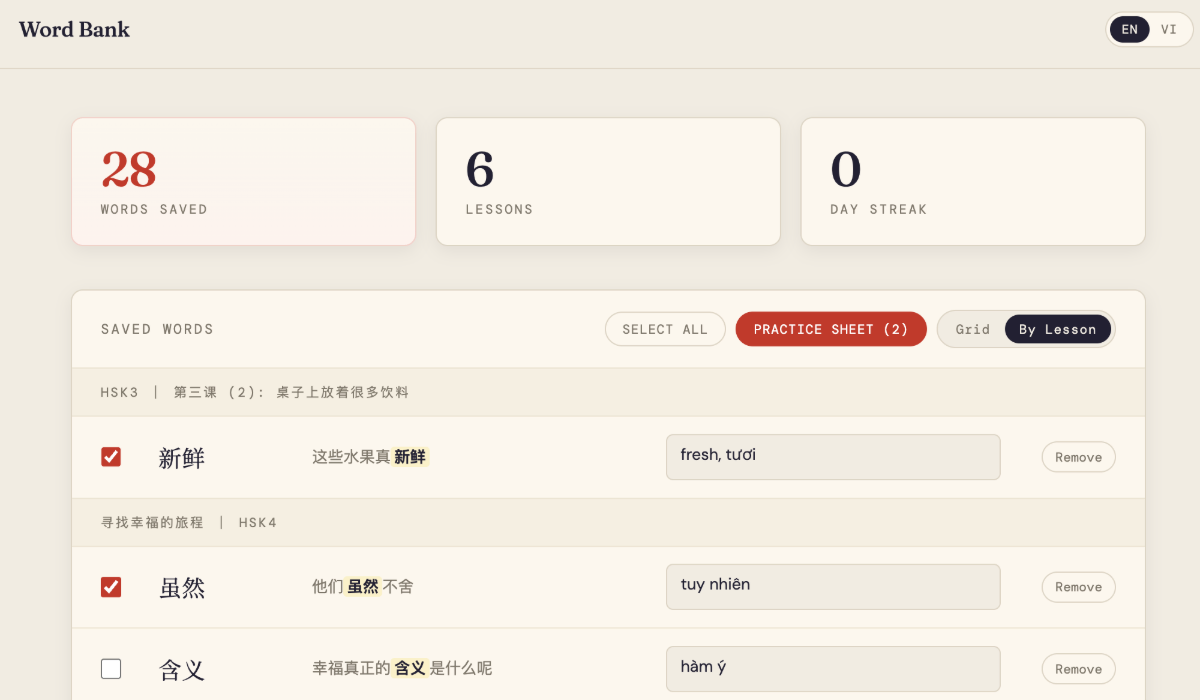
Task: Click the Word Bank title
Action: pyautogui.click(x=74, y=29)
